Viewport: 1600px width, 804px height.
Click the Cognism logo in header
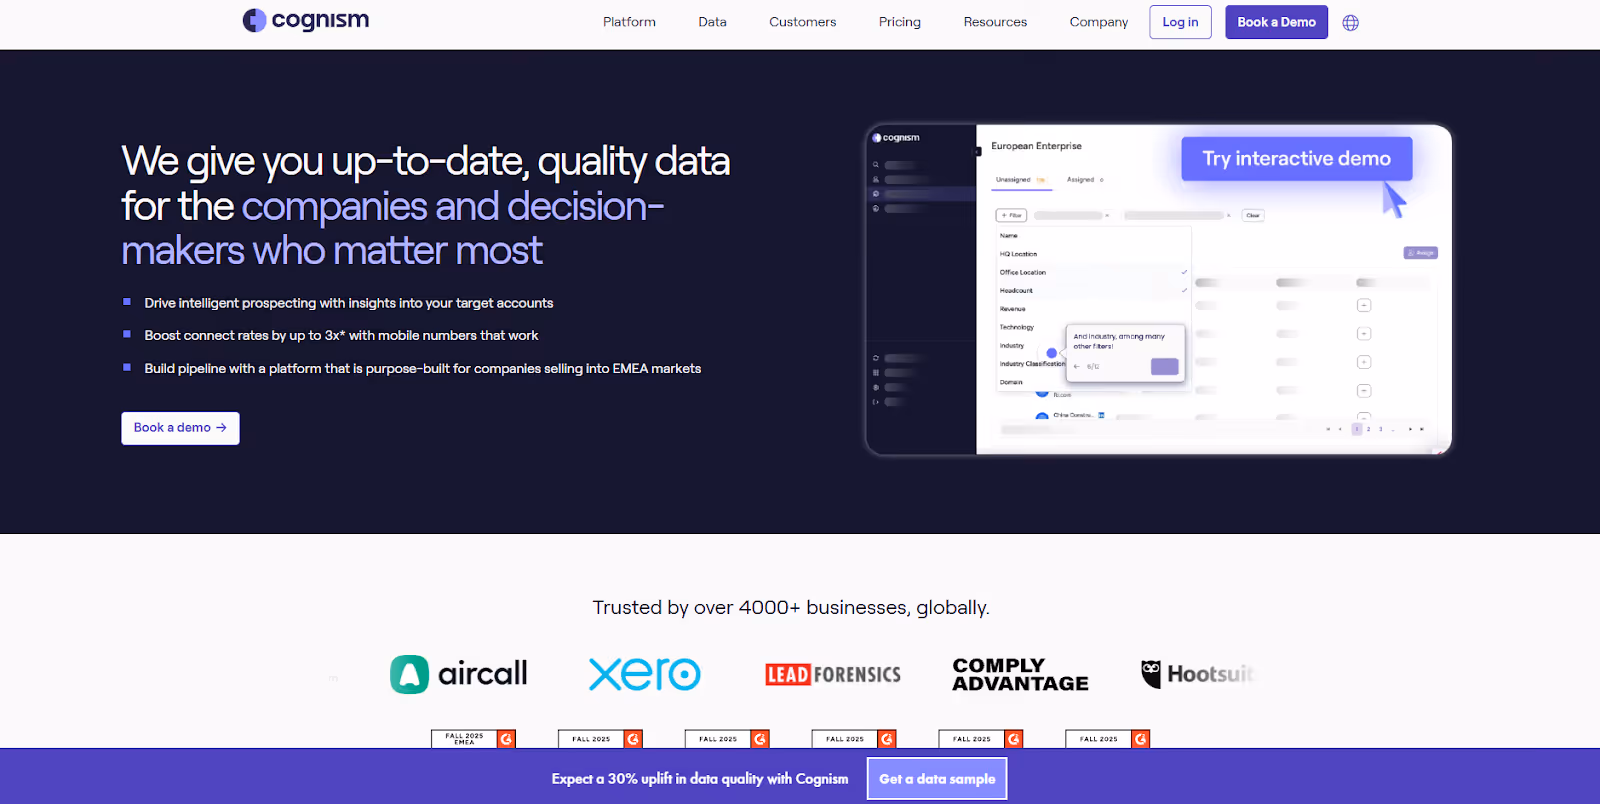[x=306, y=20]
